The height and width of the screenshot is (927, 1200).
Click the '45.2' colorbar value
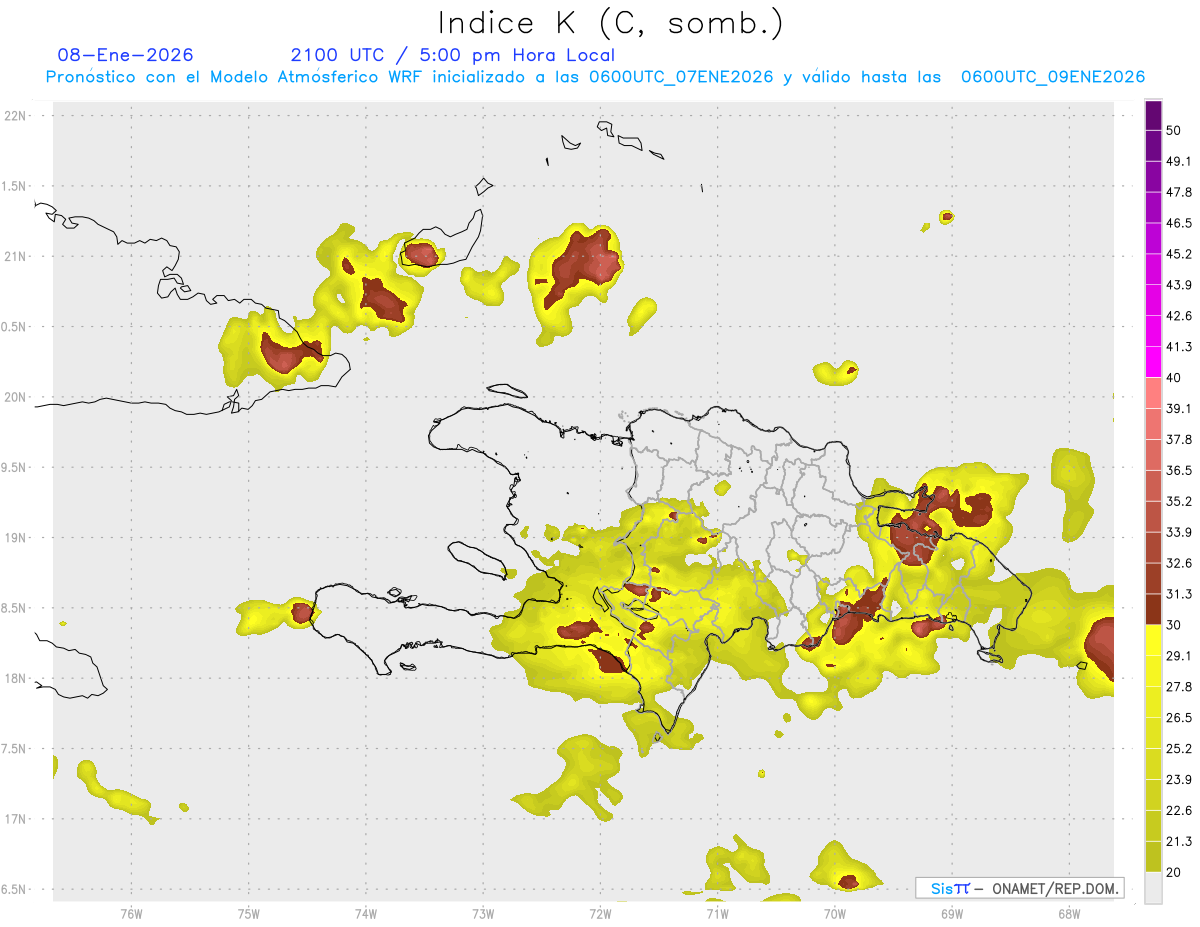(1179, 254)
